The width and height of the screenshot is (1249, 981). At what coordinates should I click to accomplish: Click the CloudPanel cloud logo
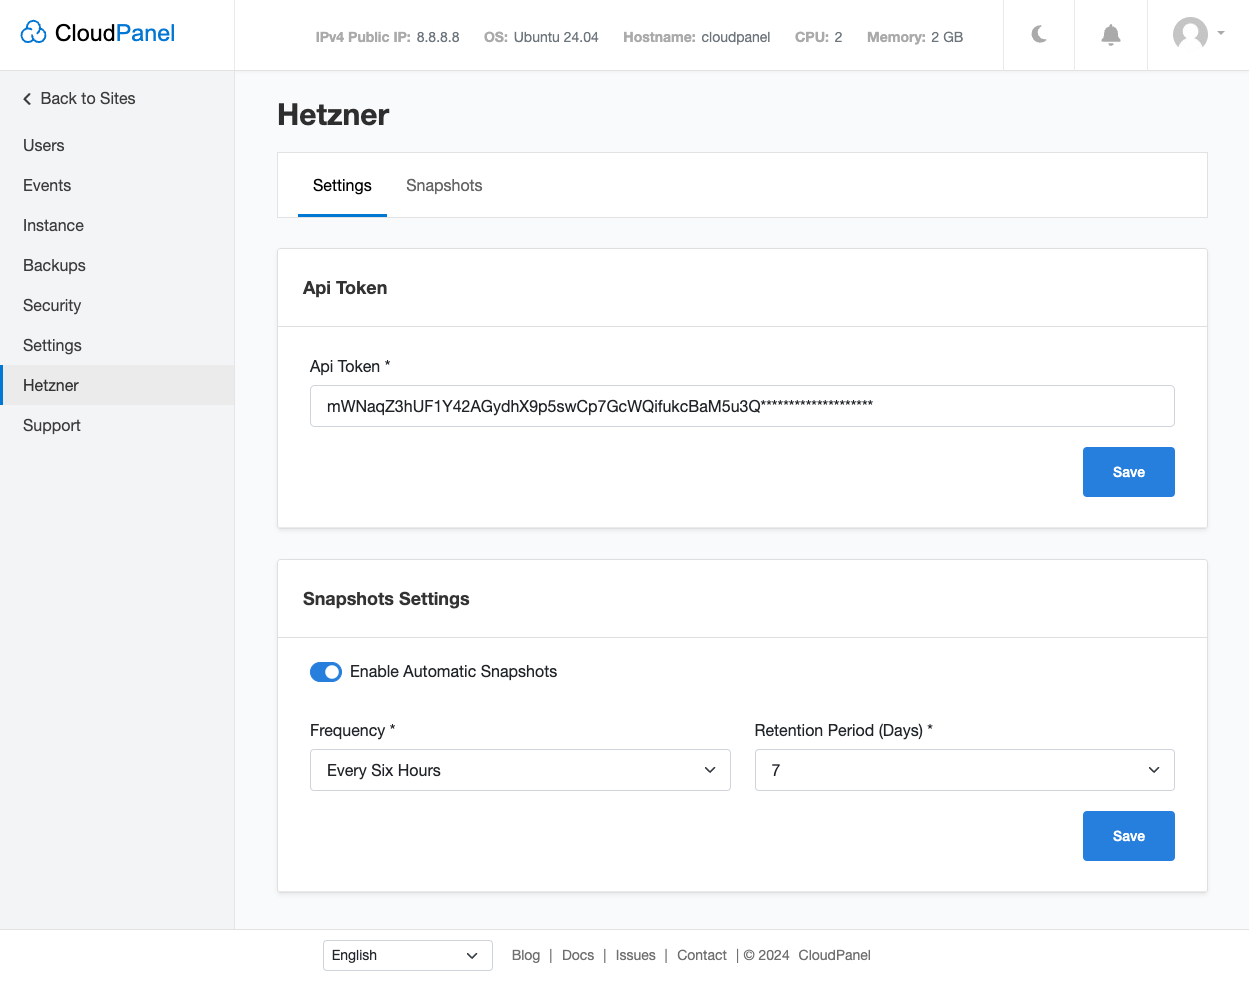[34, 32]
